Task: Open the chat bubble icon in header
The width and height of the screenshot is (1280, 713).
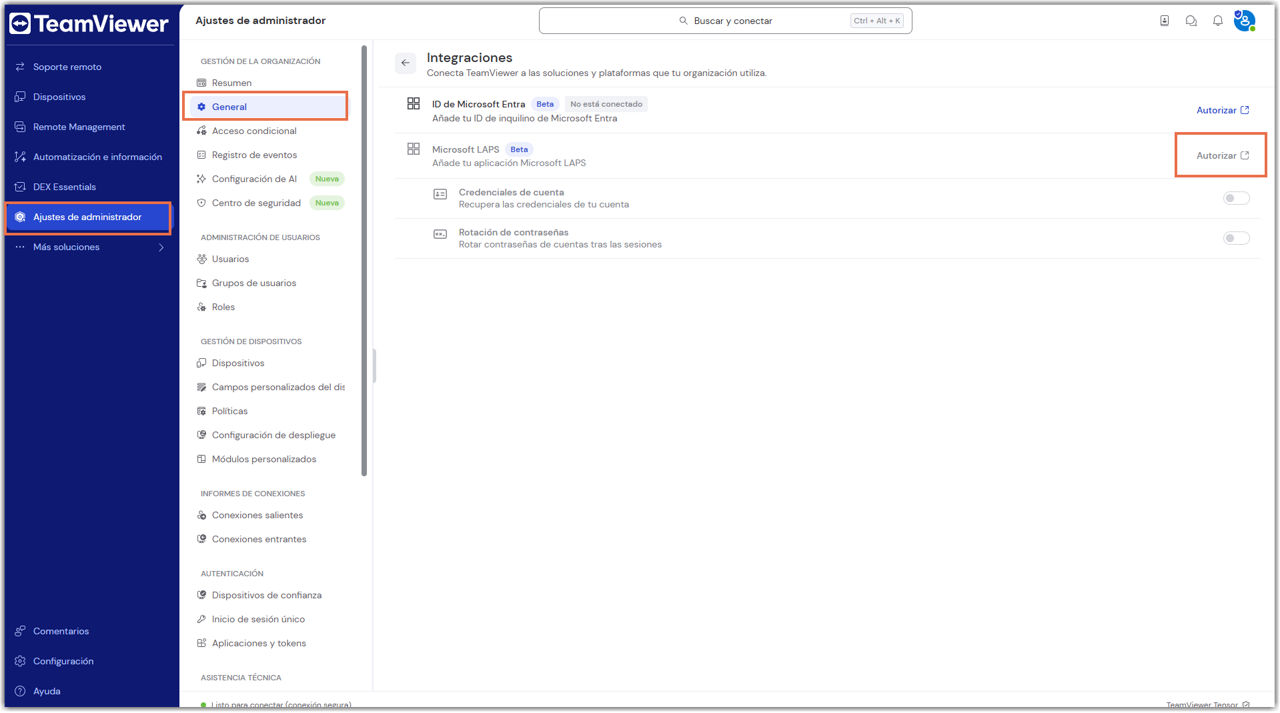Action: 1191,21
